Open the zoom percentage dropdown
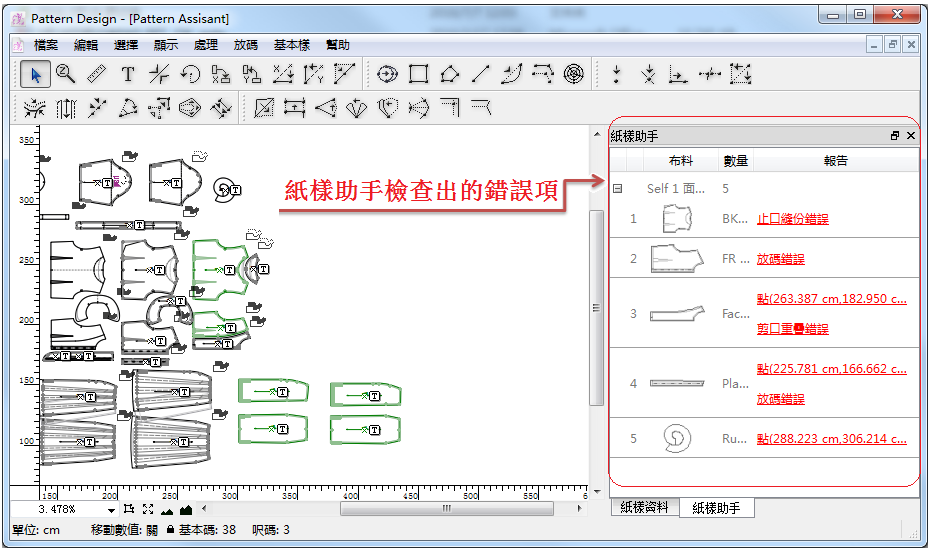Image resolution: width=930 pixels, height=552 pixels. click(x=112, y=511)
